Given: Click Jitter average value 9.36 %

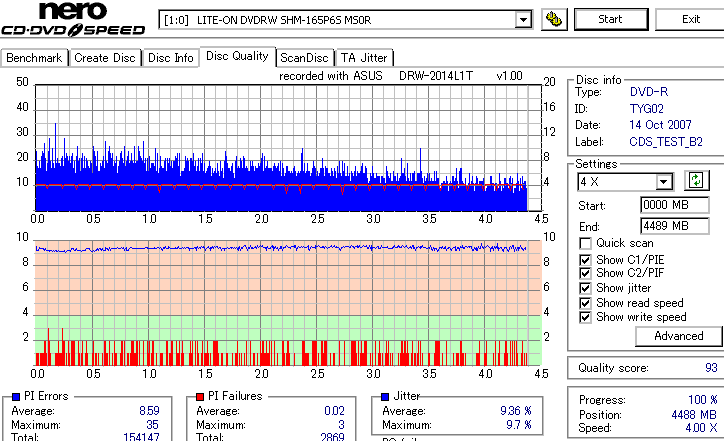Looking at the screenshot, I should pyautogui.click(x=516, y=411).
